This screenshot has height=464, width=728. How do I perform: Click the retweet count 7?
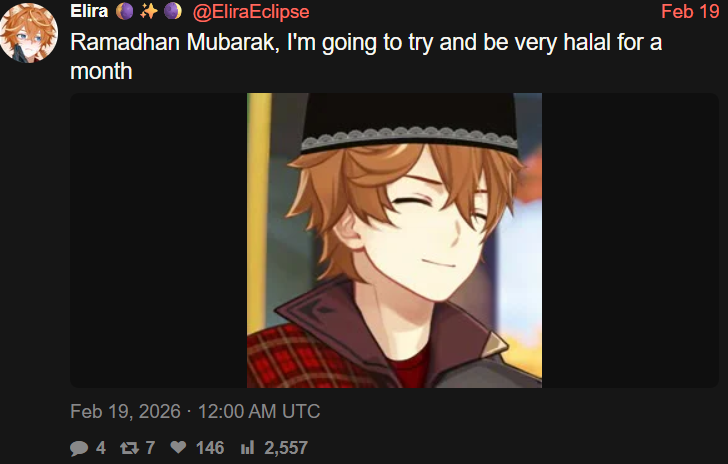click(150, 448)
